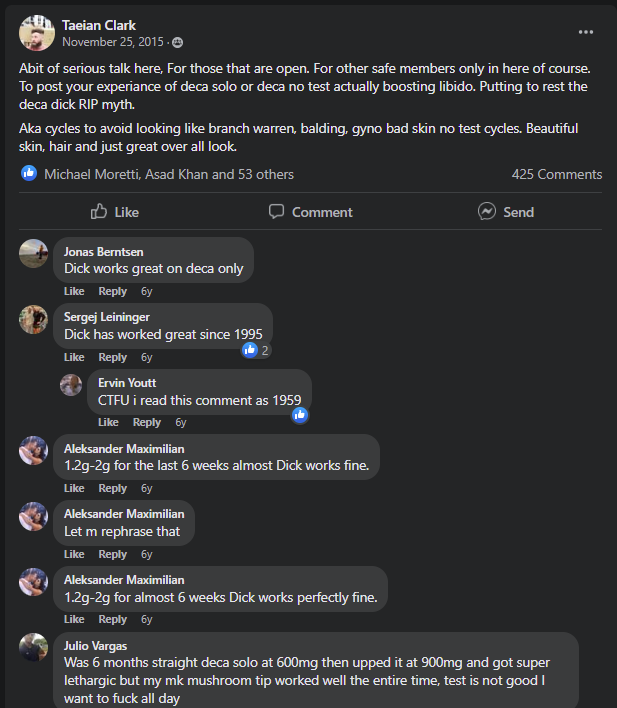The width and height of the screenshot is (617, 708).
Task: Like Jonas Berntsen's comment
Action: [74, 291]
